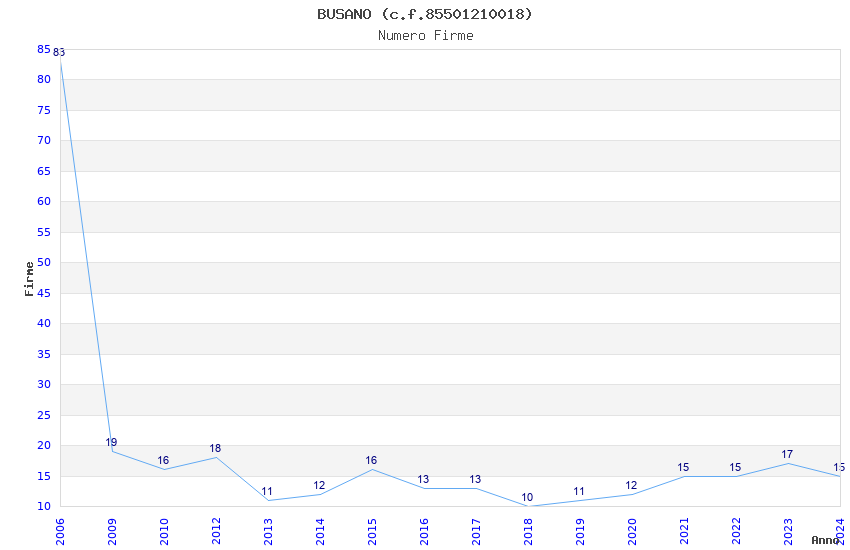The width and height of the screenshot is (850, 550).
Task: Click the data label 16 above 2010
Action: [x=163, y=460]
